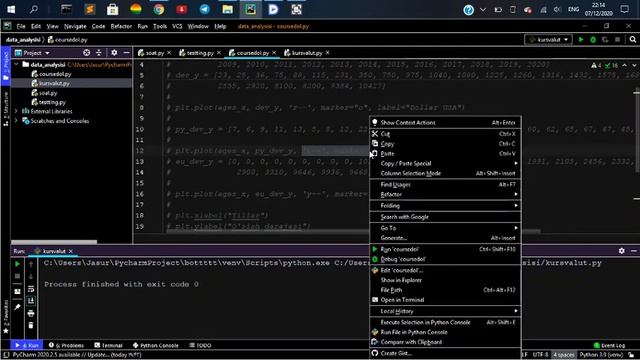640x360 pixels.
Task: Open the Go To submenu
Action: pyautogui.click(x=445, y=228)
